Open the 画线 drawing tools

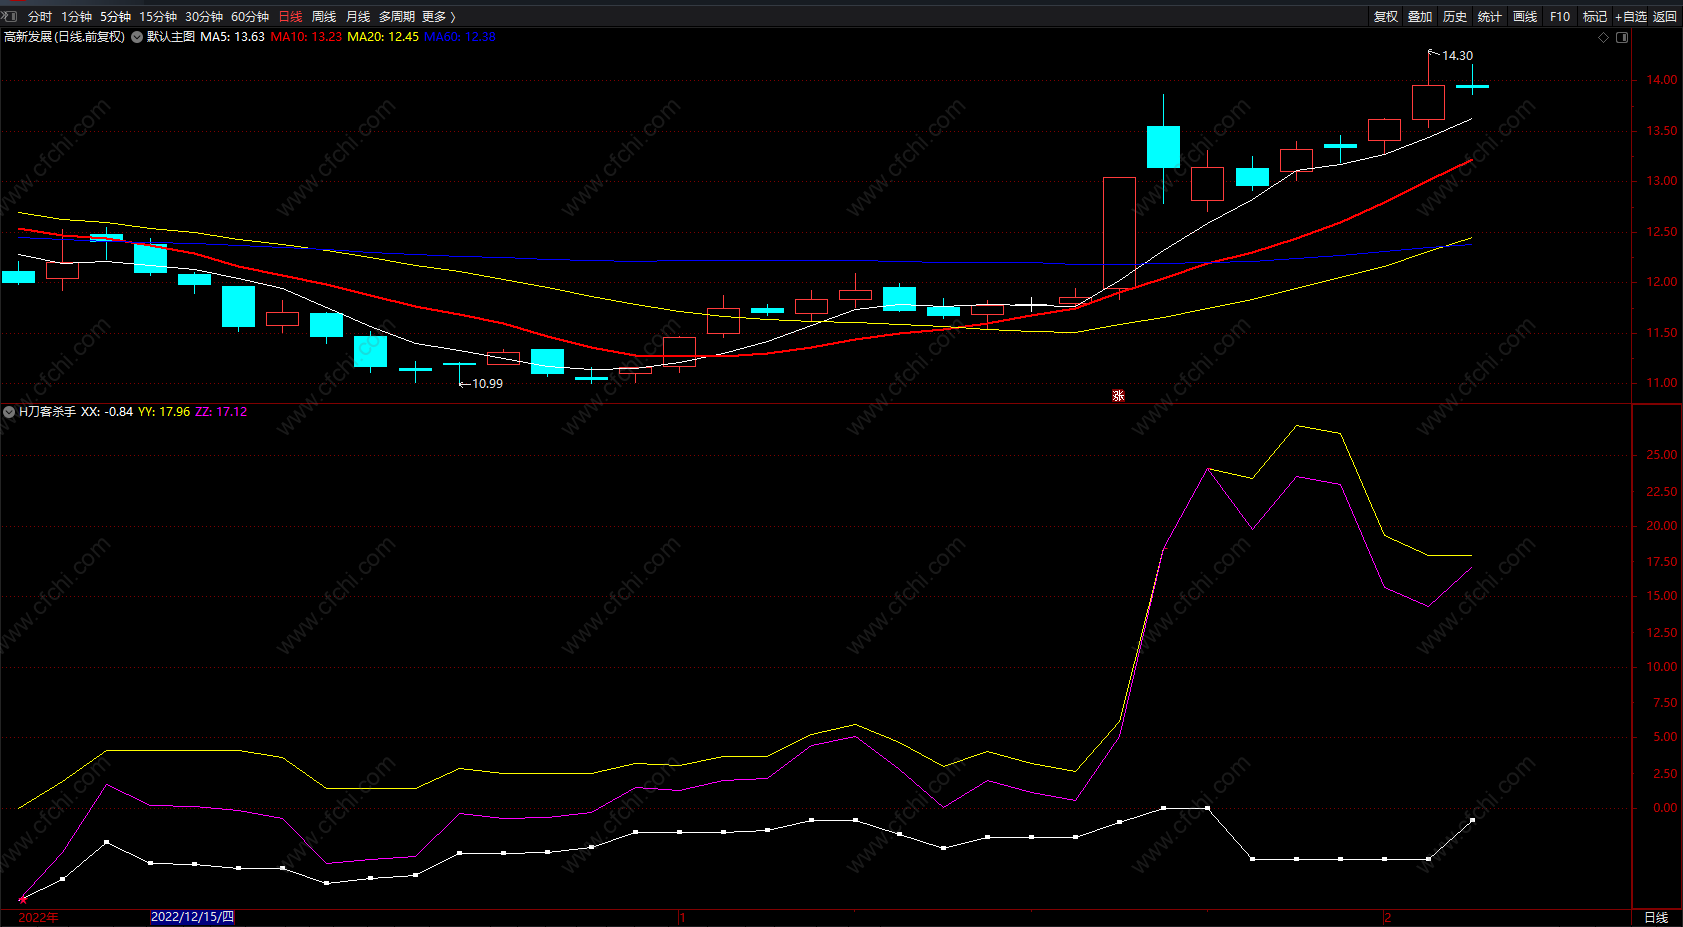pyautogui.click(x=1525, y=17)
